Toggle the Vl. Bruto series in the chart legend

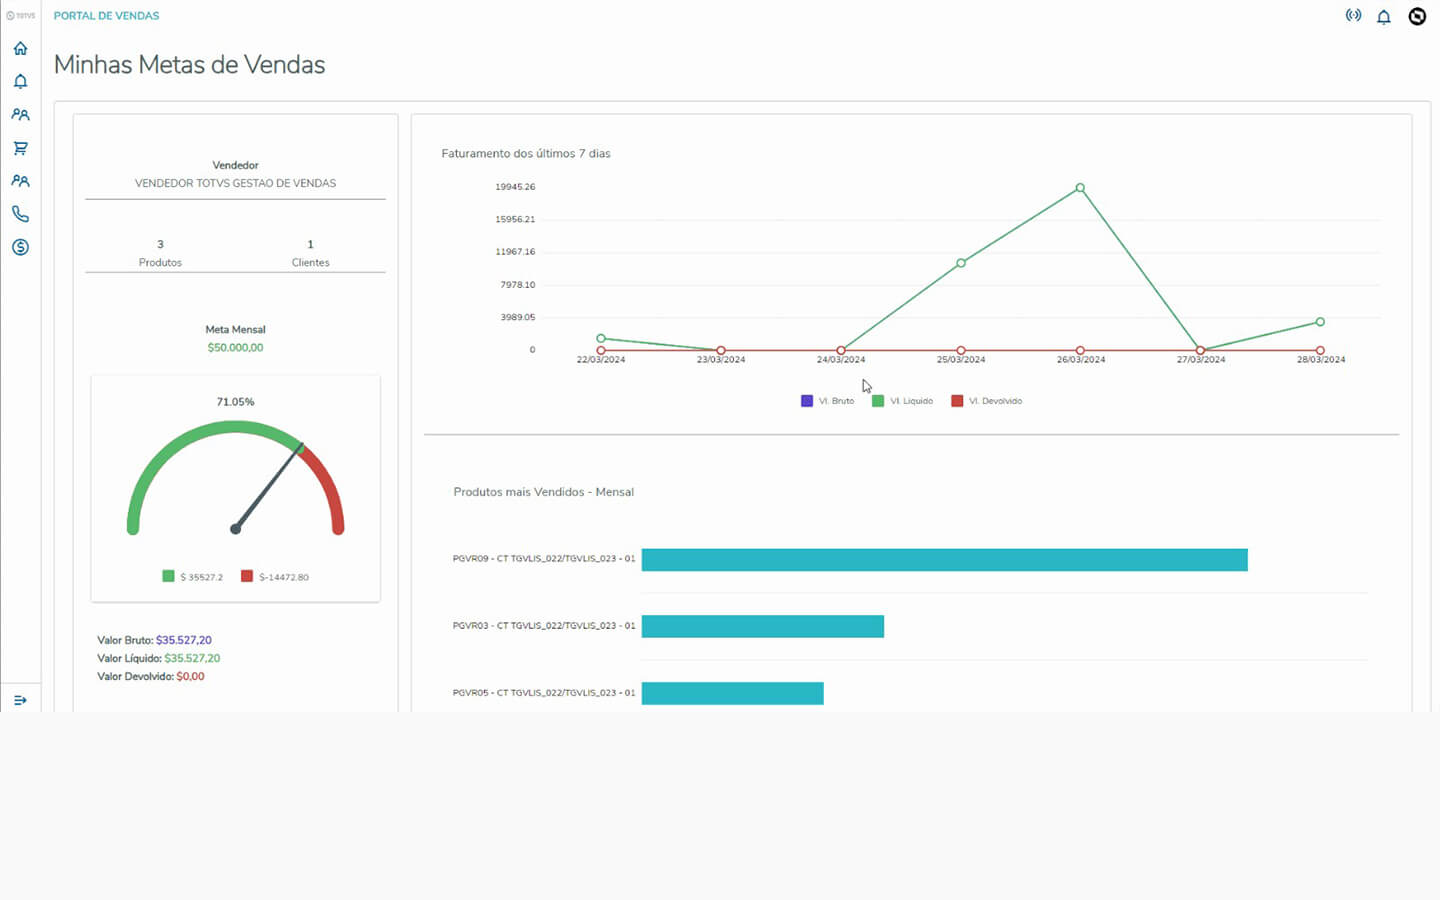[x=827, y=401]
